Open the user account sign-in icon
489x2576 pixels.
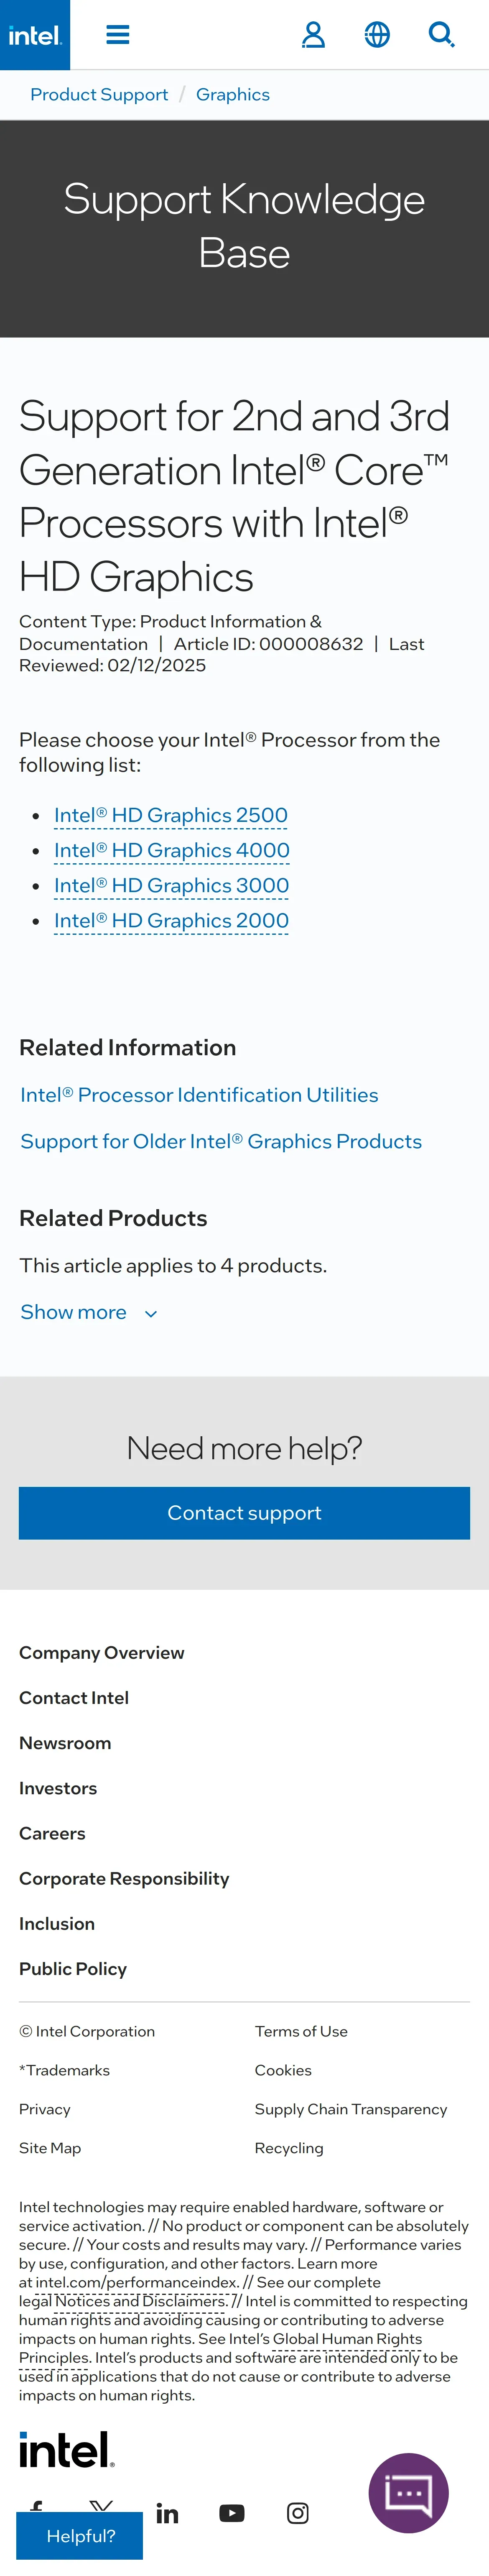(313, 35)
